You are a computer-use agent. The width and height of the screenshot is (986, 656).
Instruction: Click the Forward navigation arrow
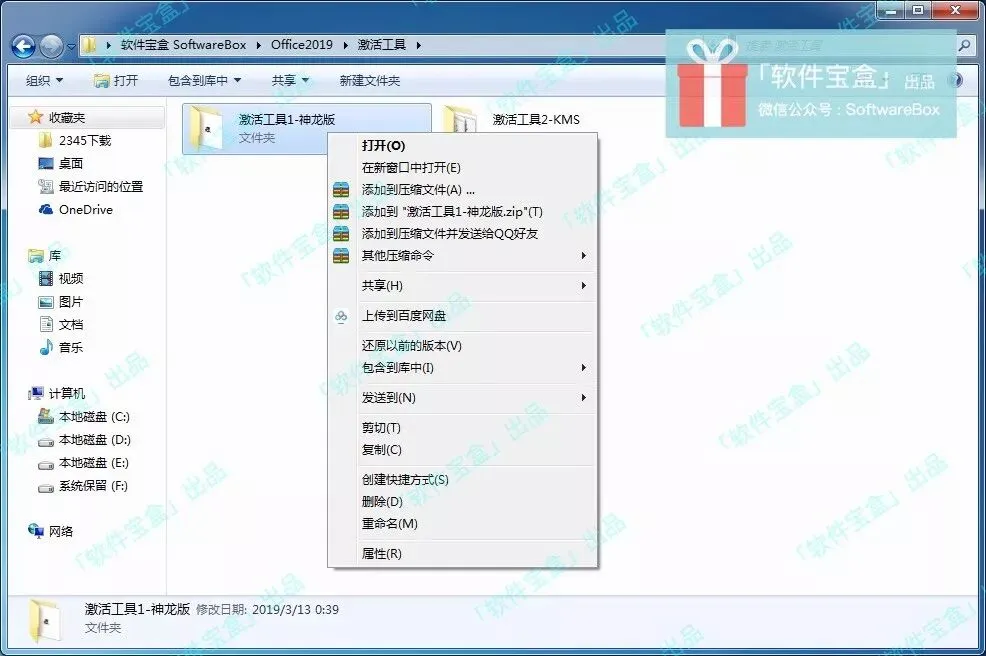pyautogui.click(x=51, y=46)
